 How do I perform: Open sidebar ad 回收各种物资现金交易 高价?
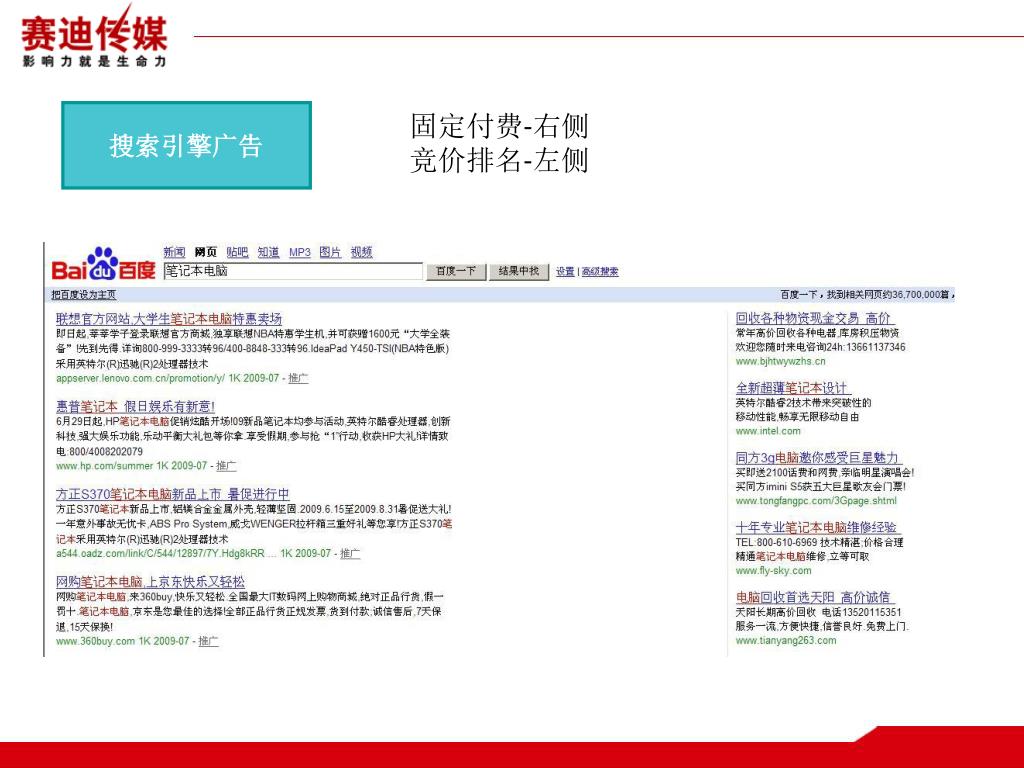coord(814,318)
